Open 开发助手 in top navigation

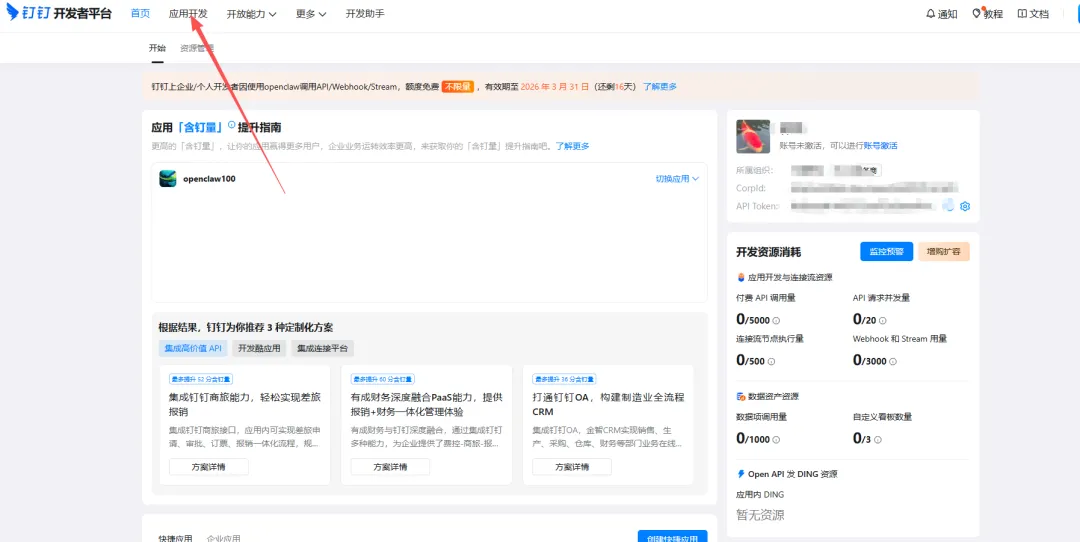tap(365, 14)
